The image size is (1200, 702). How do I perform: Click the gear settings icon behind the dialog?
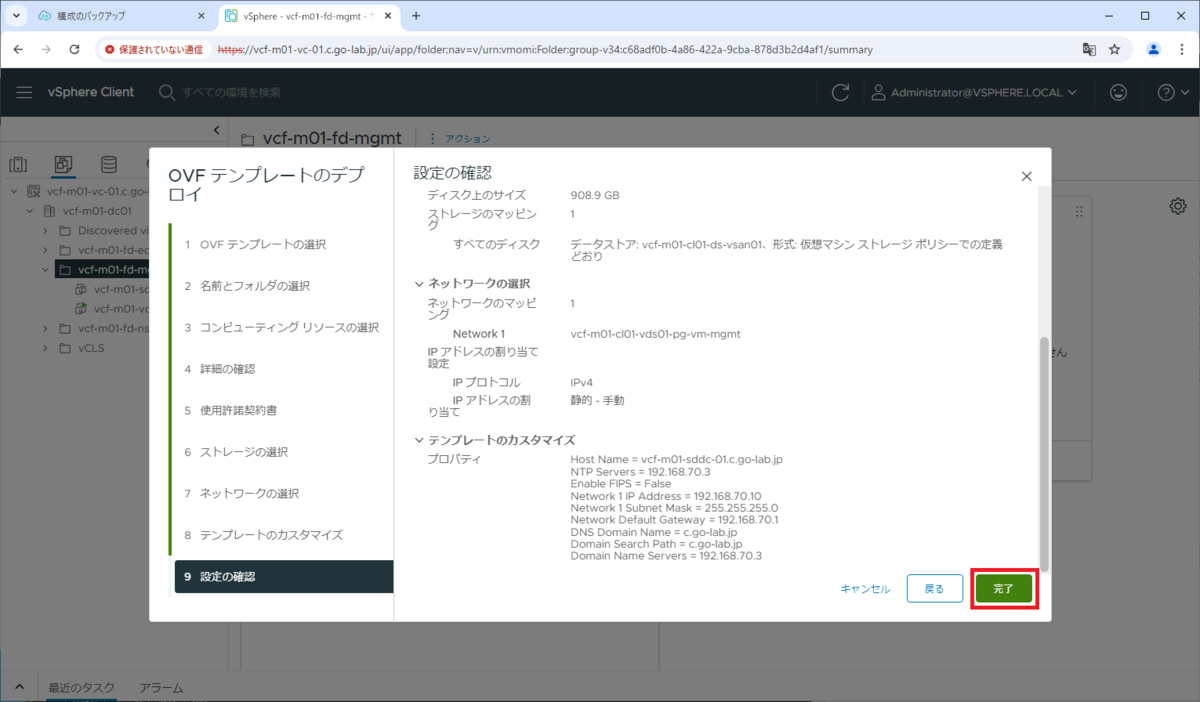pos(1178,206)
